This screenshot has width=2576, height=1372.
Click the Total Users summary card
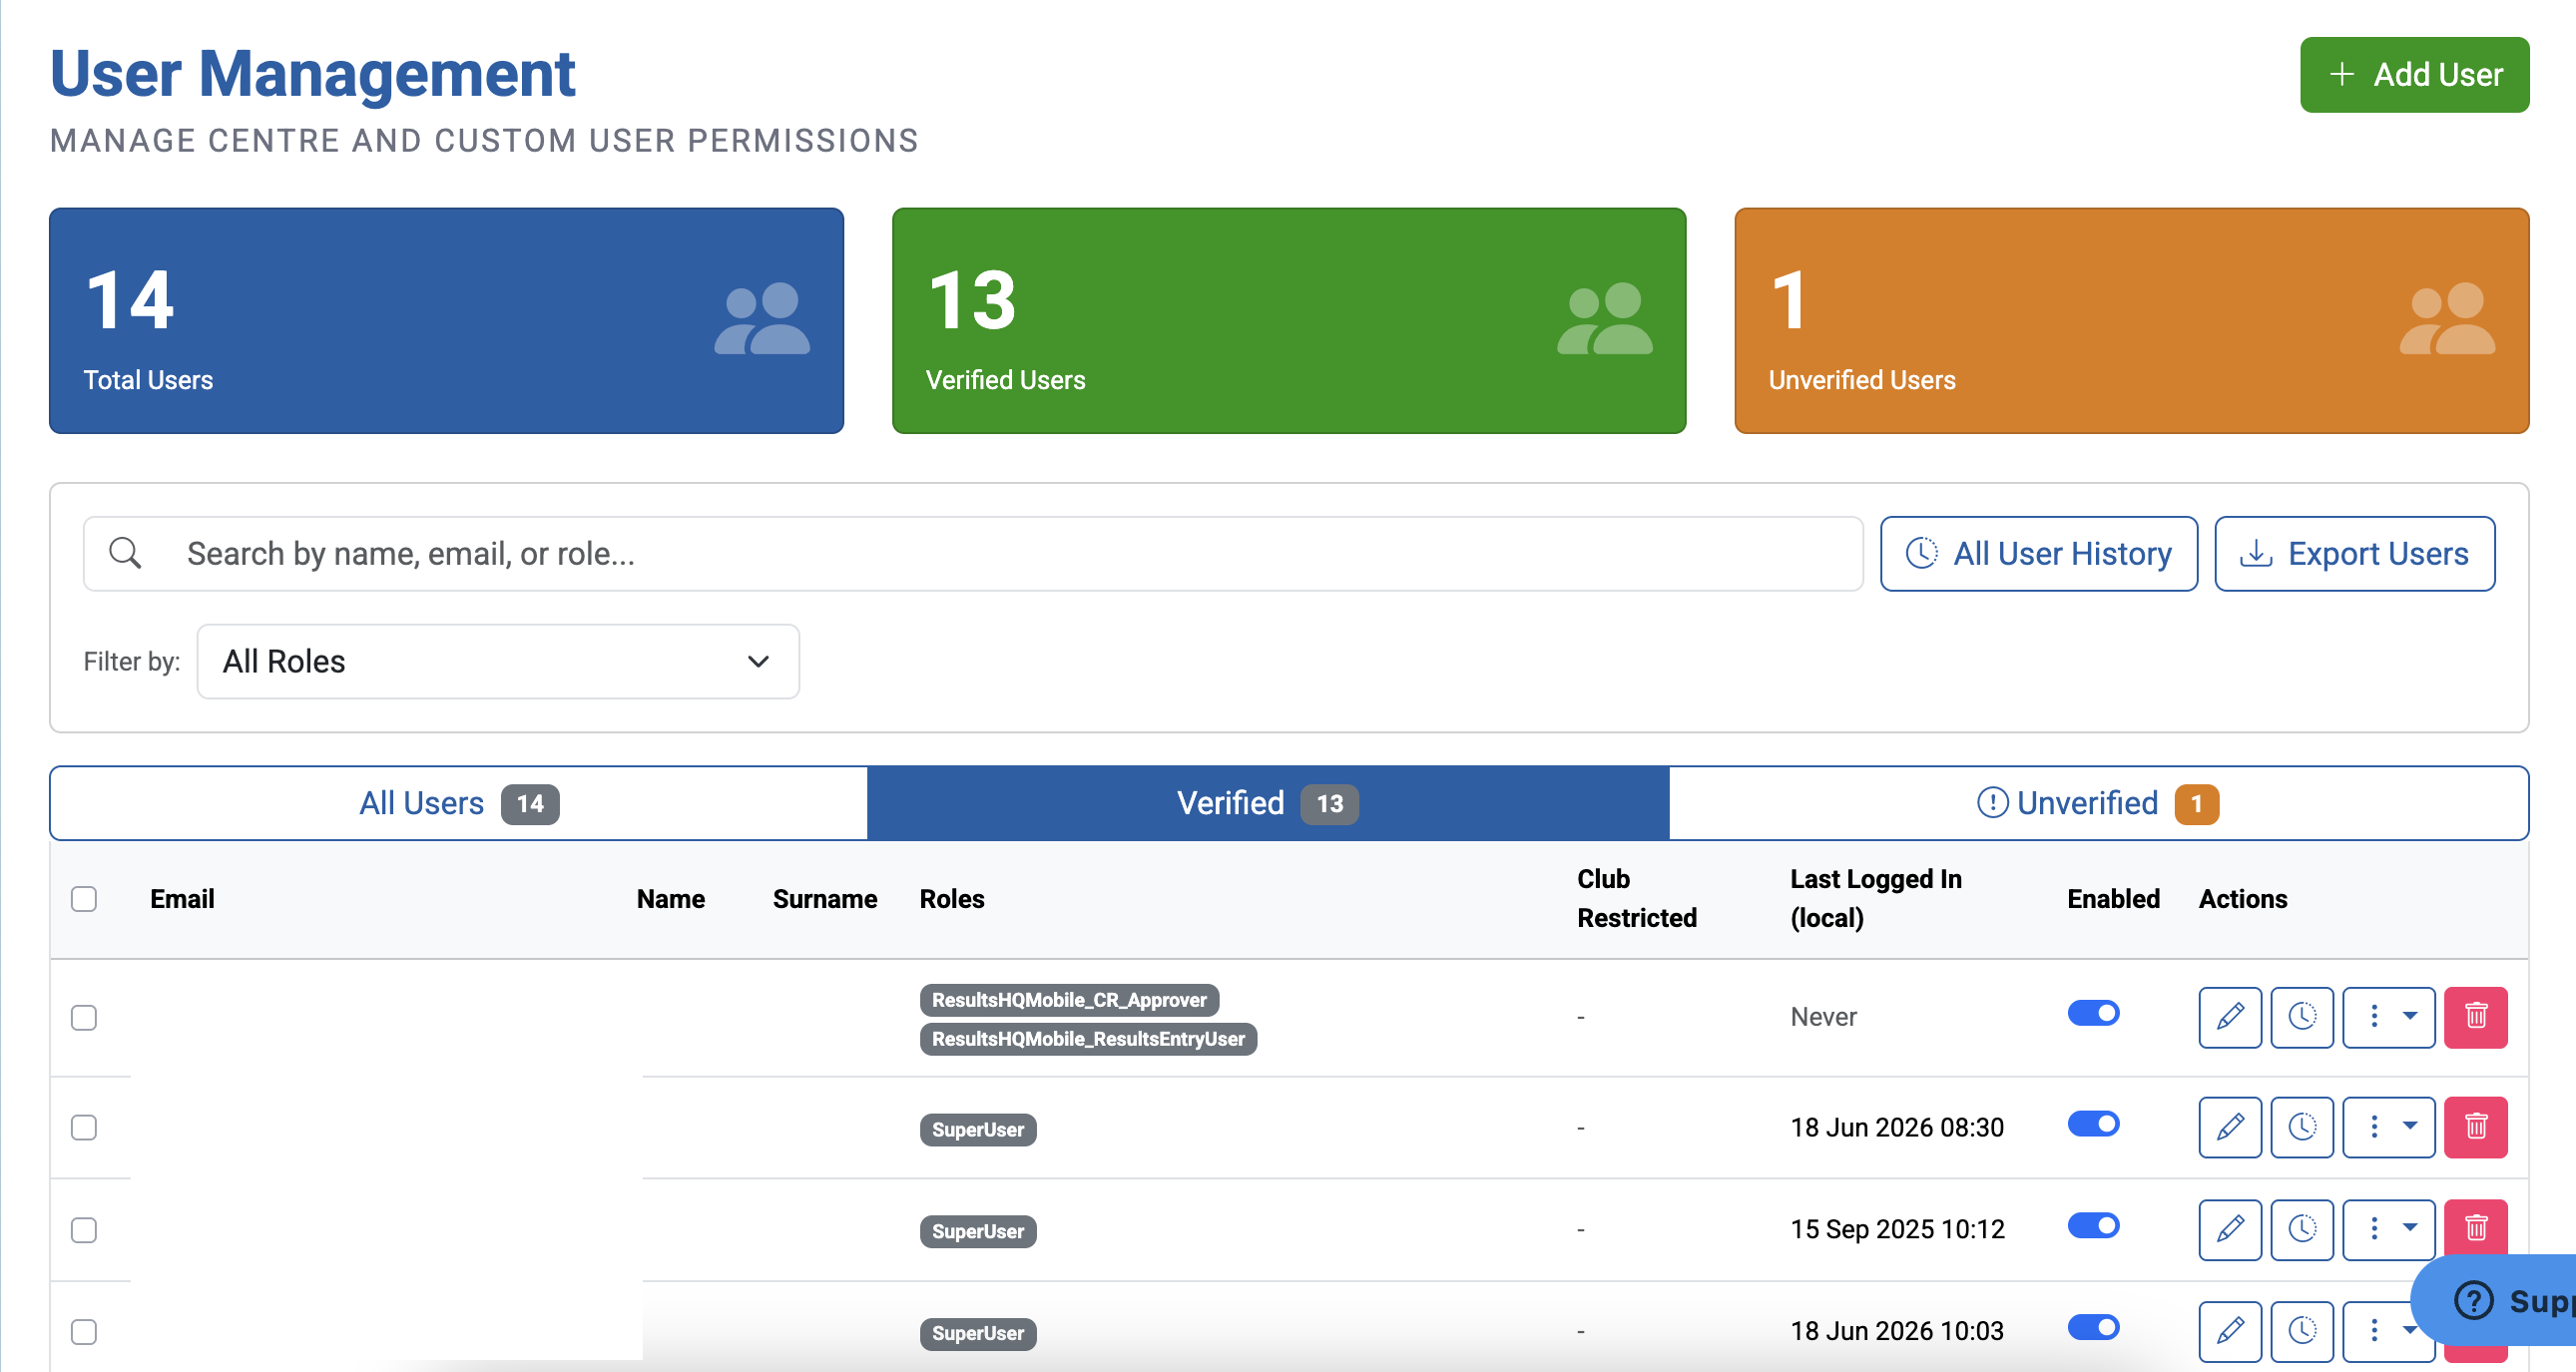click(446, 321)
